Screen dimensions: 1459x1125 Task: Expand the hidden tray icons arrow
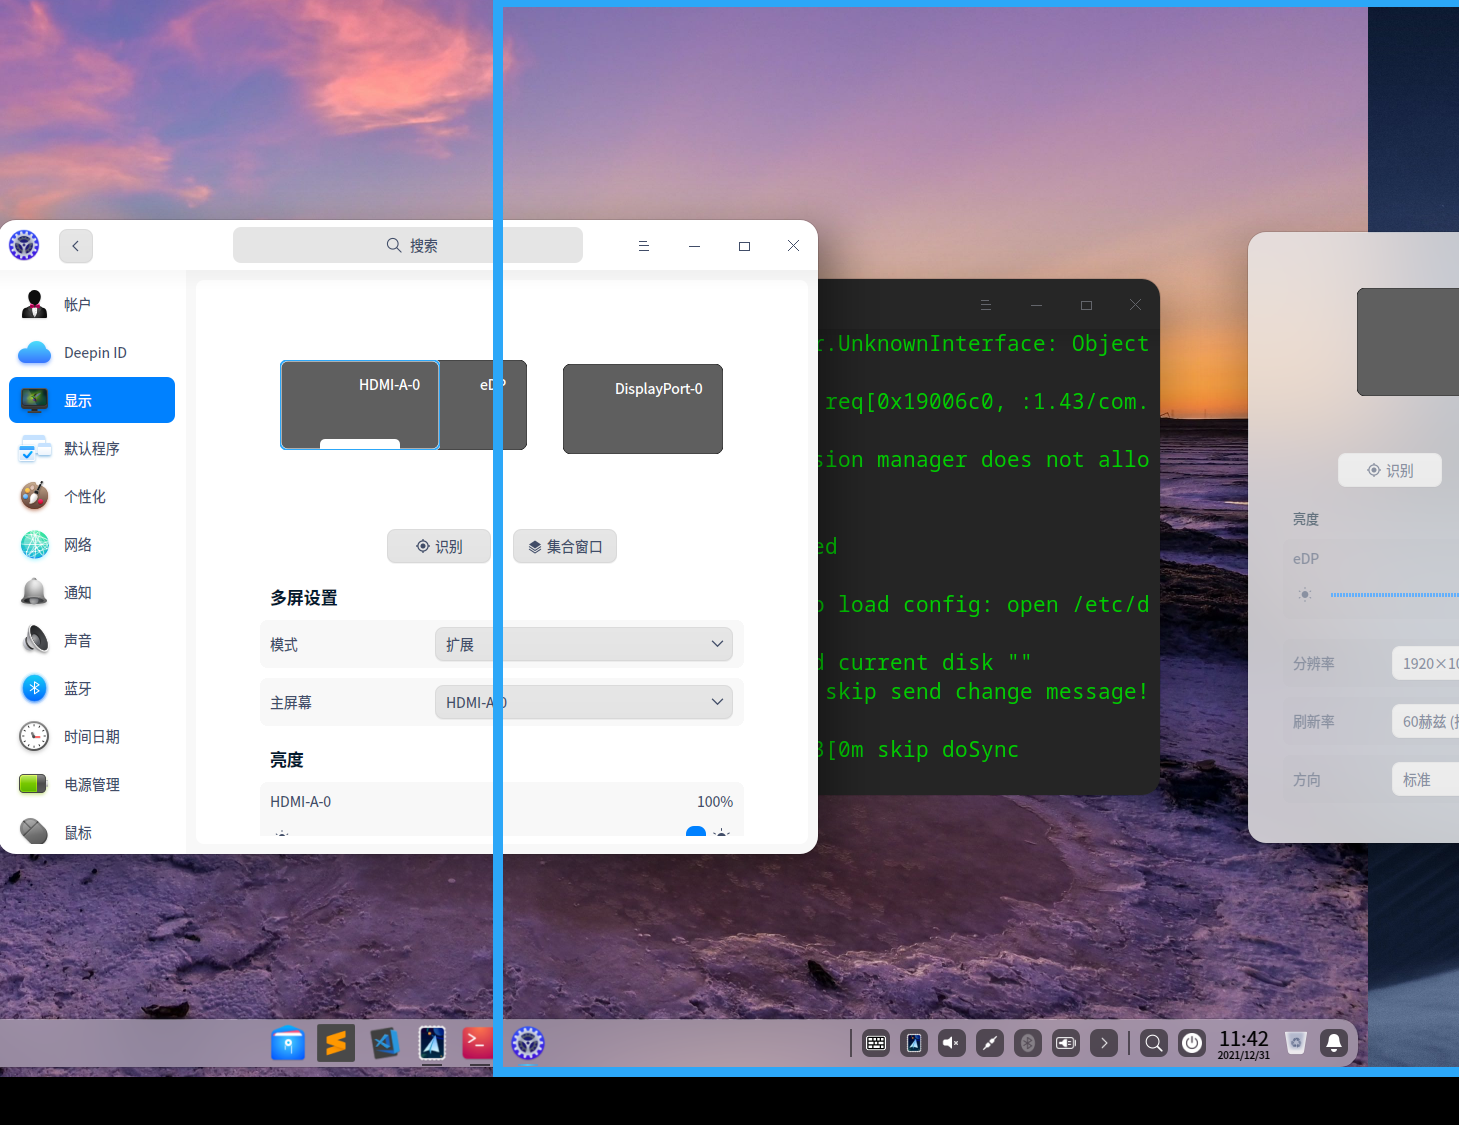(1104, 1043)
